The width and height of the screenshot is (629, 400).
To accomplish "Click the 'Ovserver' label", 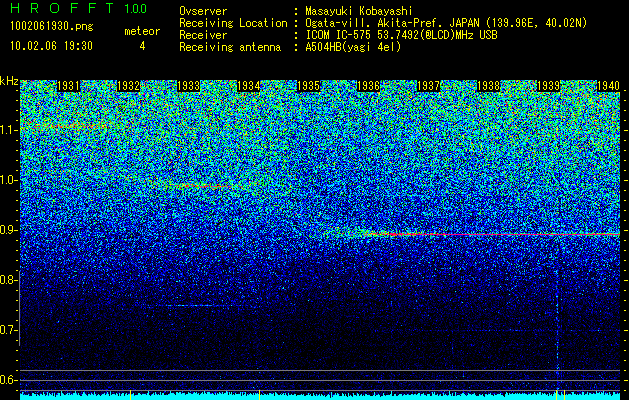I will click(x=203, y=11).
